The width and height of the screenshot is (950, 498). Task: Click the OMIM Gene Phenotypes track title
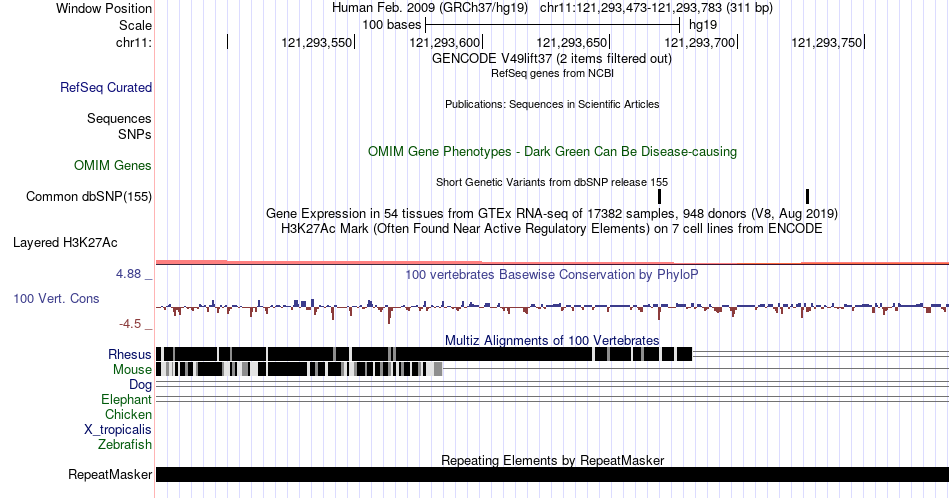pyautogui.click(x=552, y=151)
